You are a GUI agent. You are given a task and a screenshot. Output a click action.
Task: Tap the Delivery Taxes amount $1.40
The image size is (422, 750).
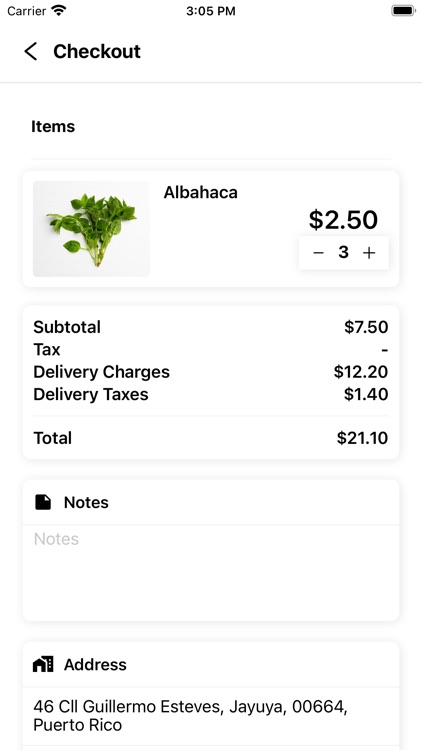pos(366,395)
